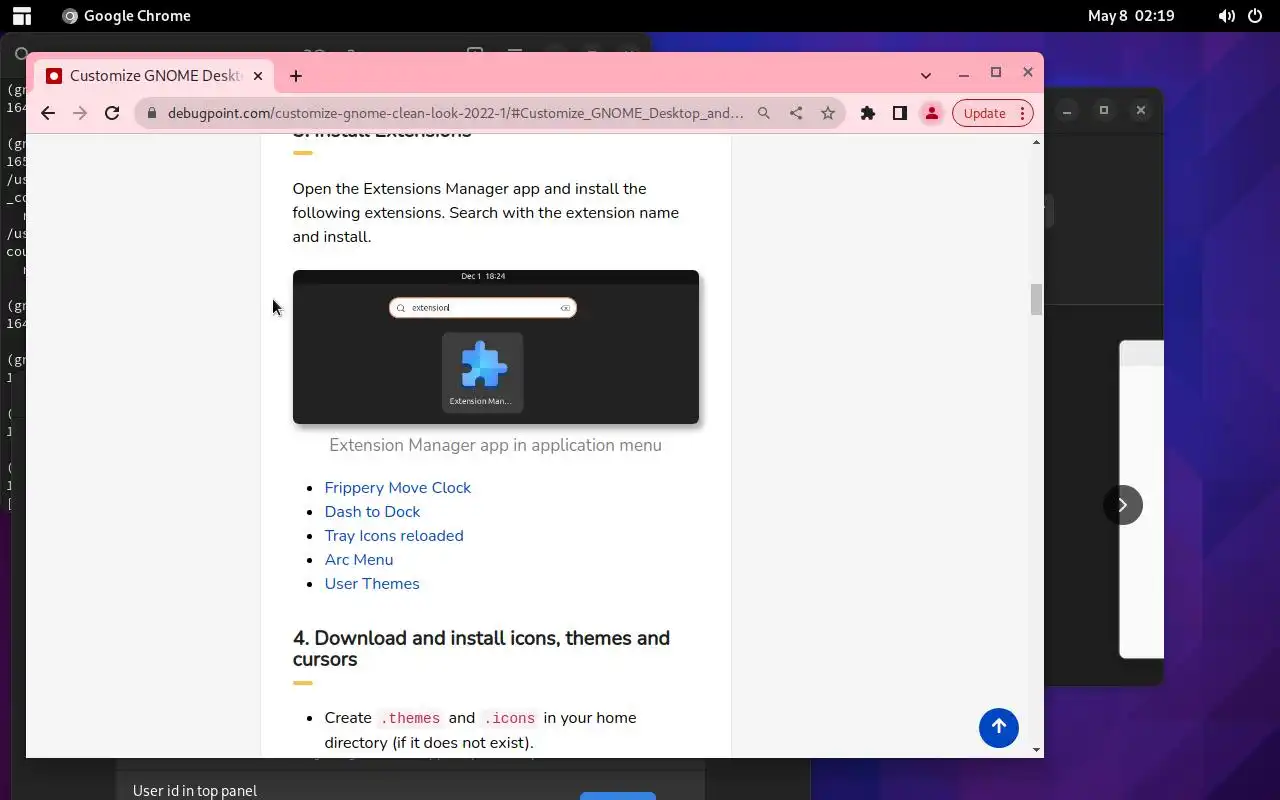Open the Chrome profile avatar
The width and height of the screenshot is (1280, 800).
(x=932, y=113)
